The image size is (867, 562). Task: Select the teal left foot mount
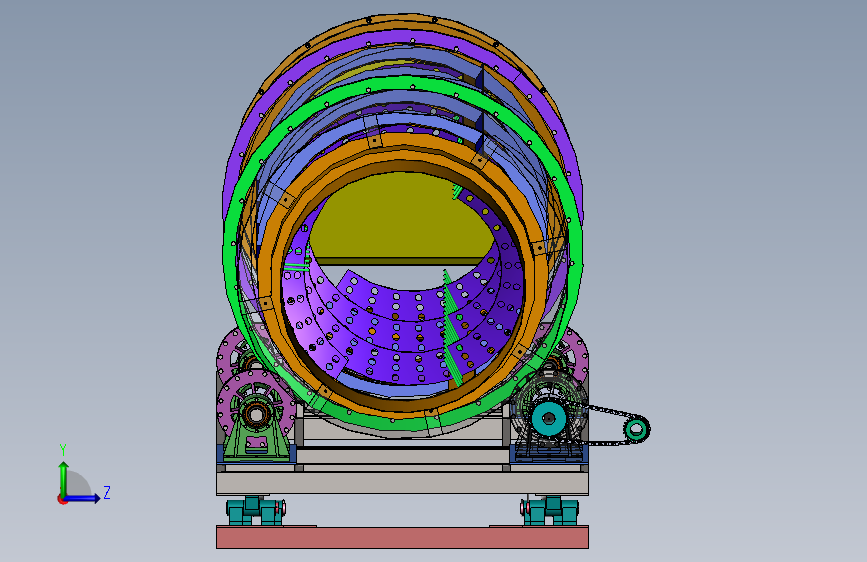point(255,511)
